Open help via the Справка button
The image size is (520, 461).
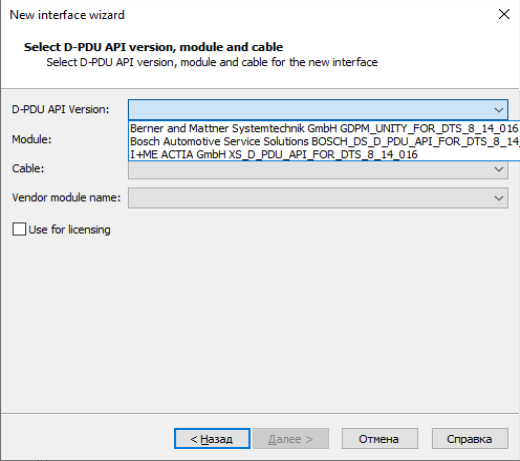click(470, 439)
